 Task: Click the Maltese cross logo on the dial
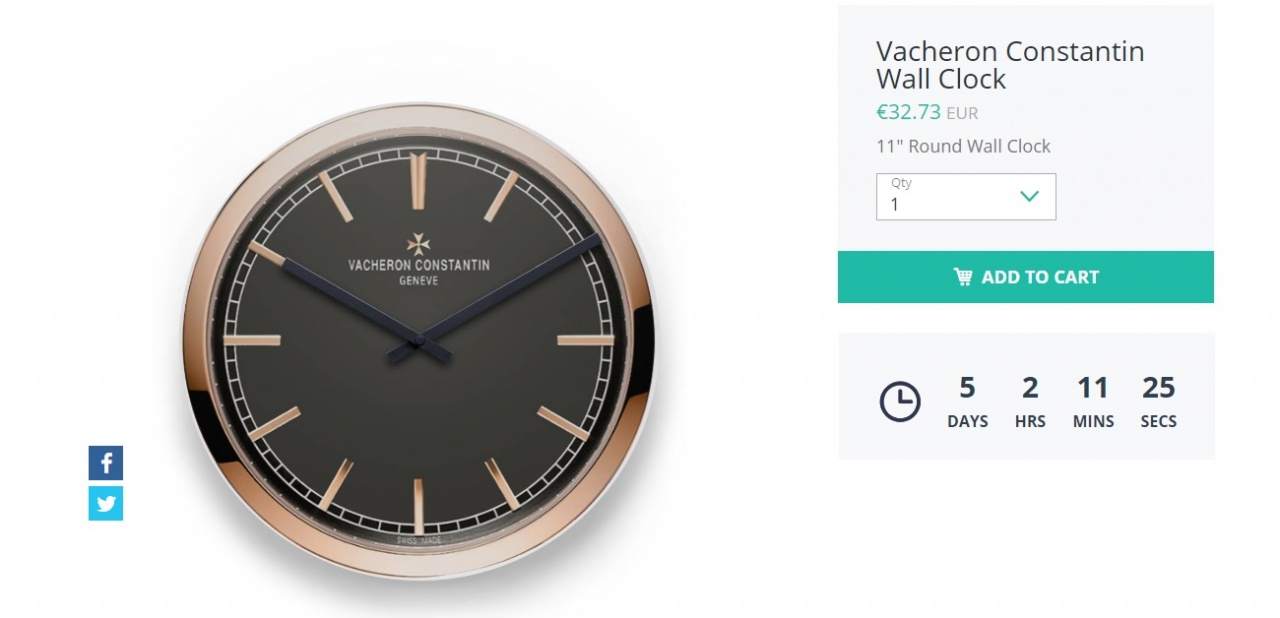coord(418,244)
